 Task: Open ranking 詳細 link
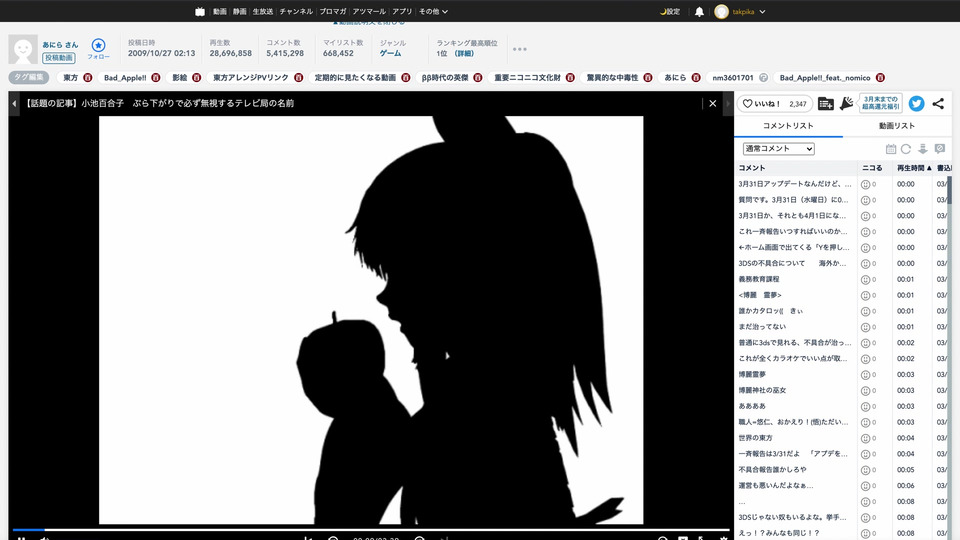pyautogui.click(x=464, y=53)
